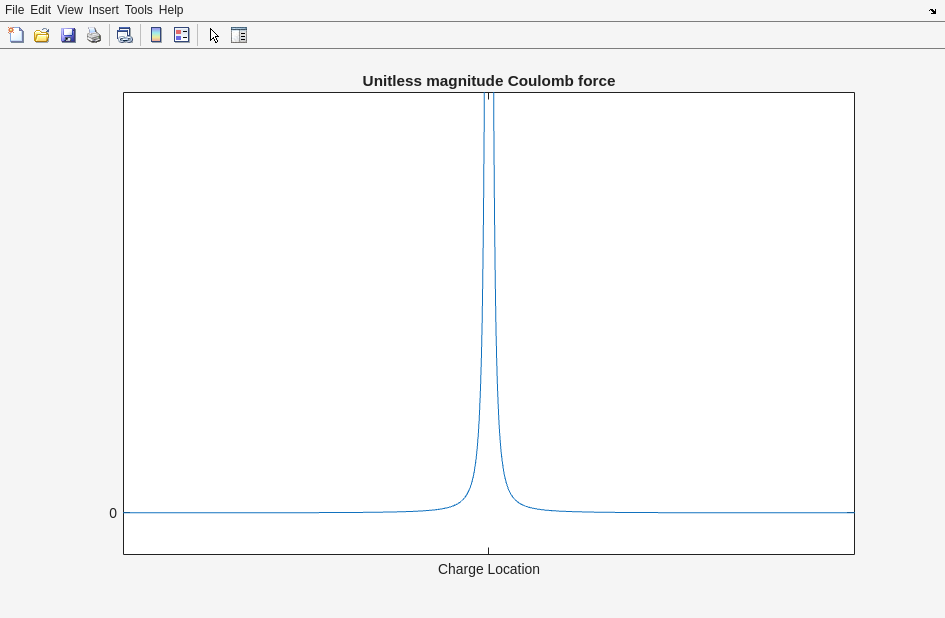Open a file using the folder icon
This screenshot has height=618, width=945.
[42, 35]
